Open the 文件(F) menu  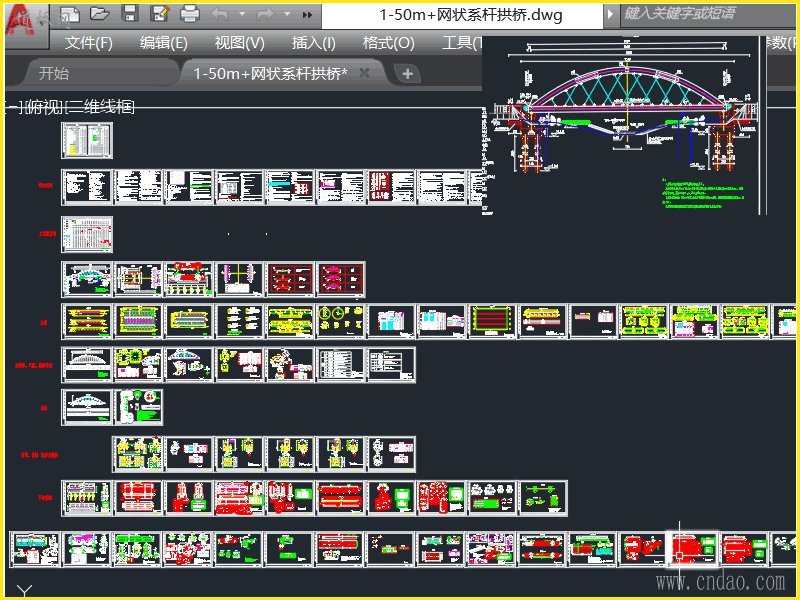pyautogui.click(x=88, y=43)
